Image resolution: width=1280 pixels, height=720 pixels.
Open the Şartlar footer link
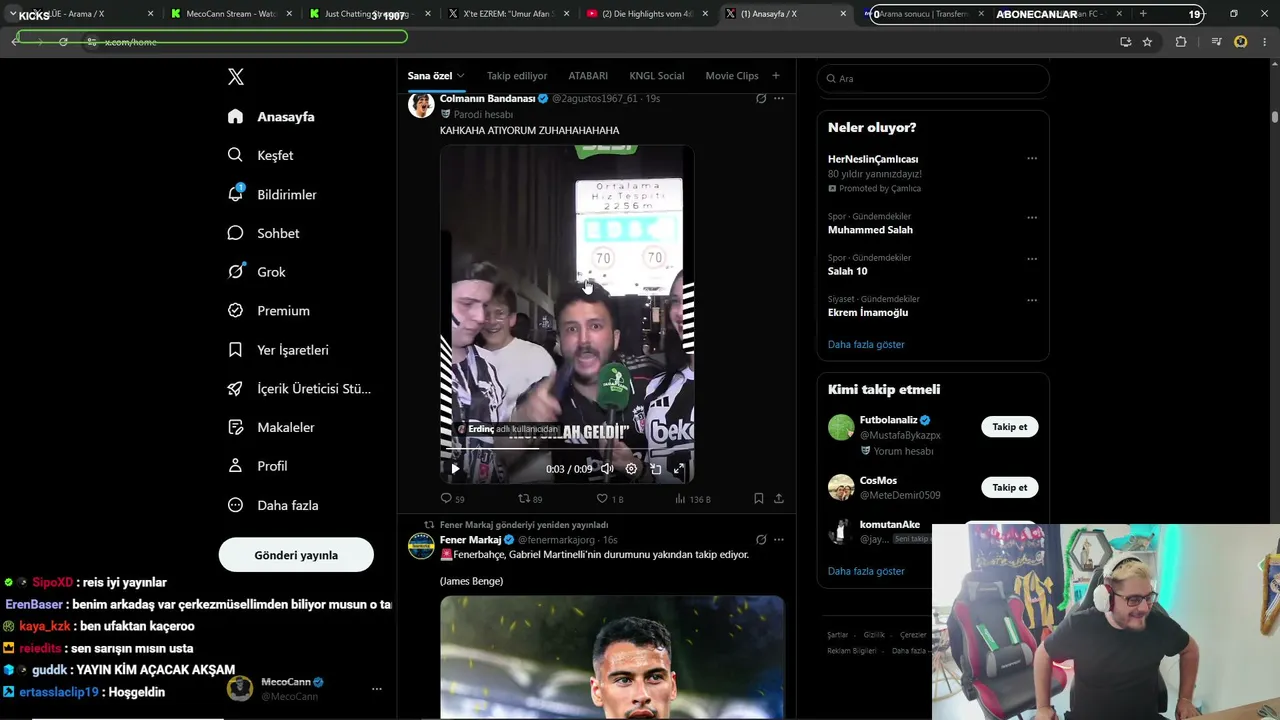[x=837, y=635]
